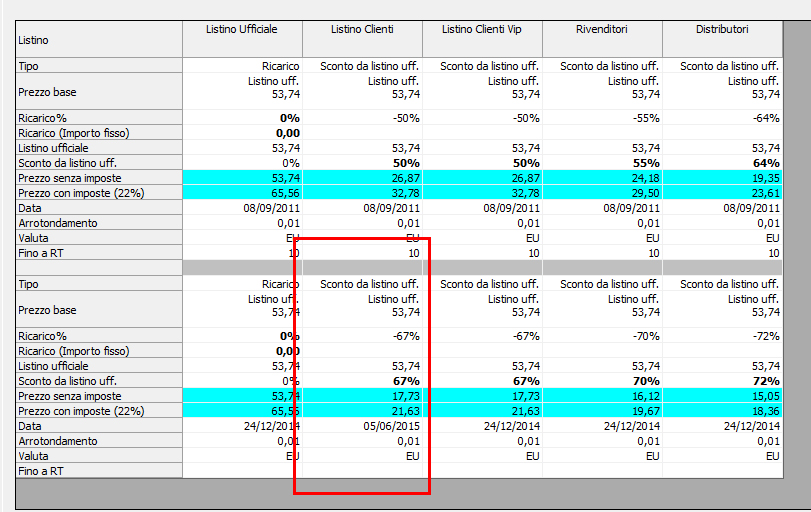Select the -55% Ricarico% cell under Rivenditori
Screen dimensions: 811x512
[x=602, y=118]
